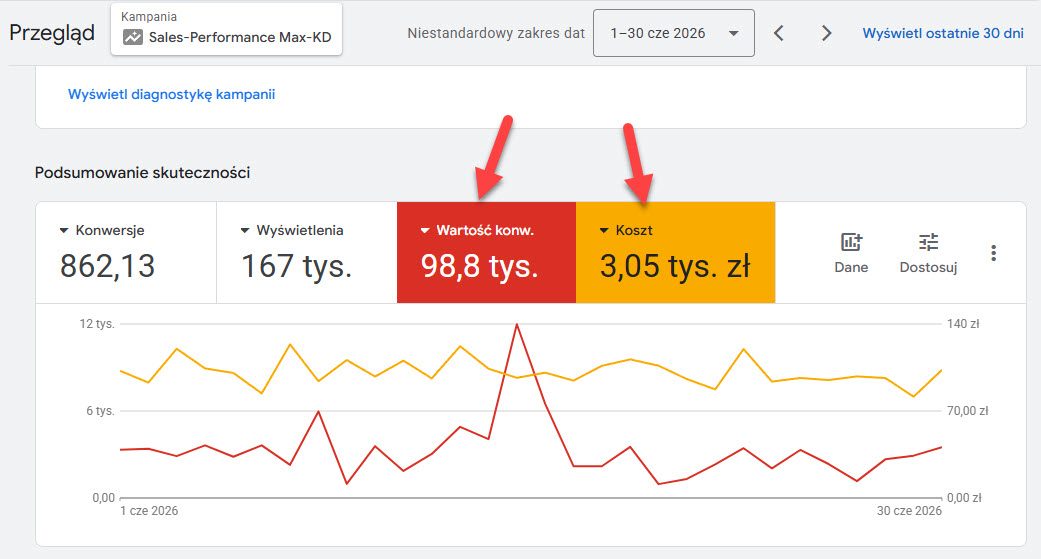Image resolution: width=1041 pixels, height=559 pixels.
Task: Click the red line peak in chart
Action: tap(517, 325)
